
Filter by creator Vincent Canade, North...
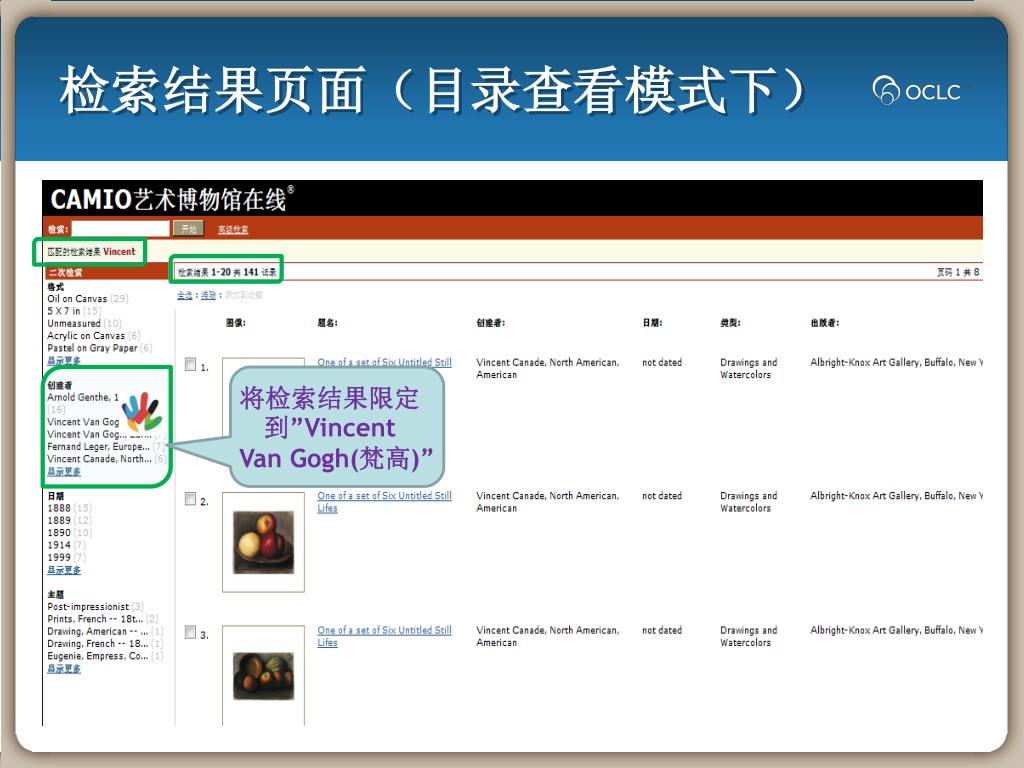pyautogui.click(x=99, y=459)
